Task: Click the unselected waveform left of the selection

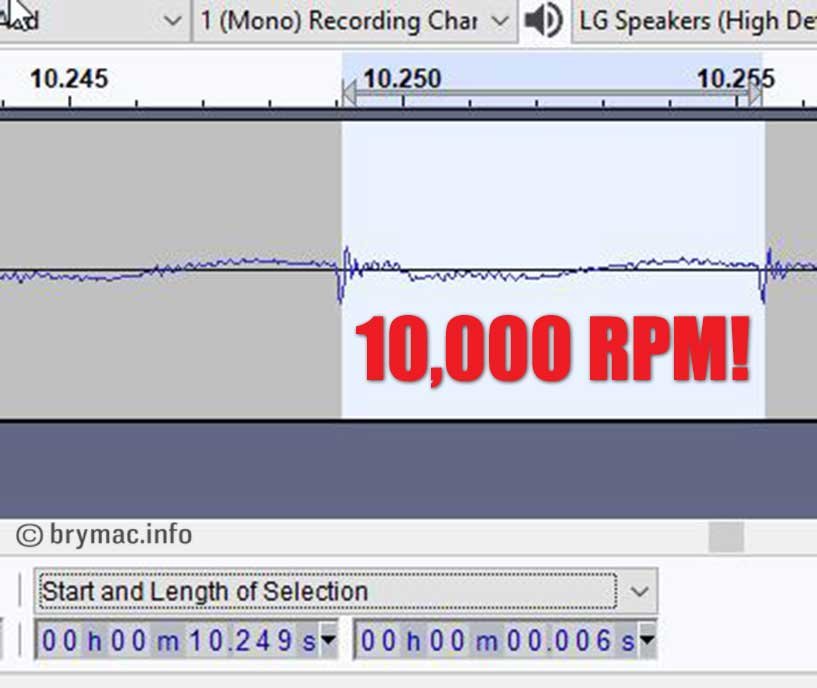Action: click(170, 270)
